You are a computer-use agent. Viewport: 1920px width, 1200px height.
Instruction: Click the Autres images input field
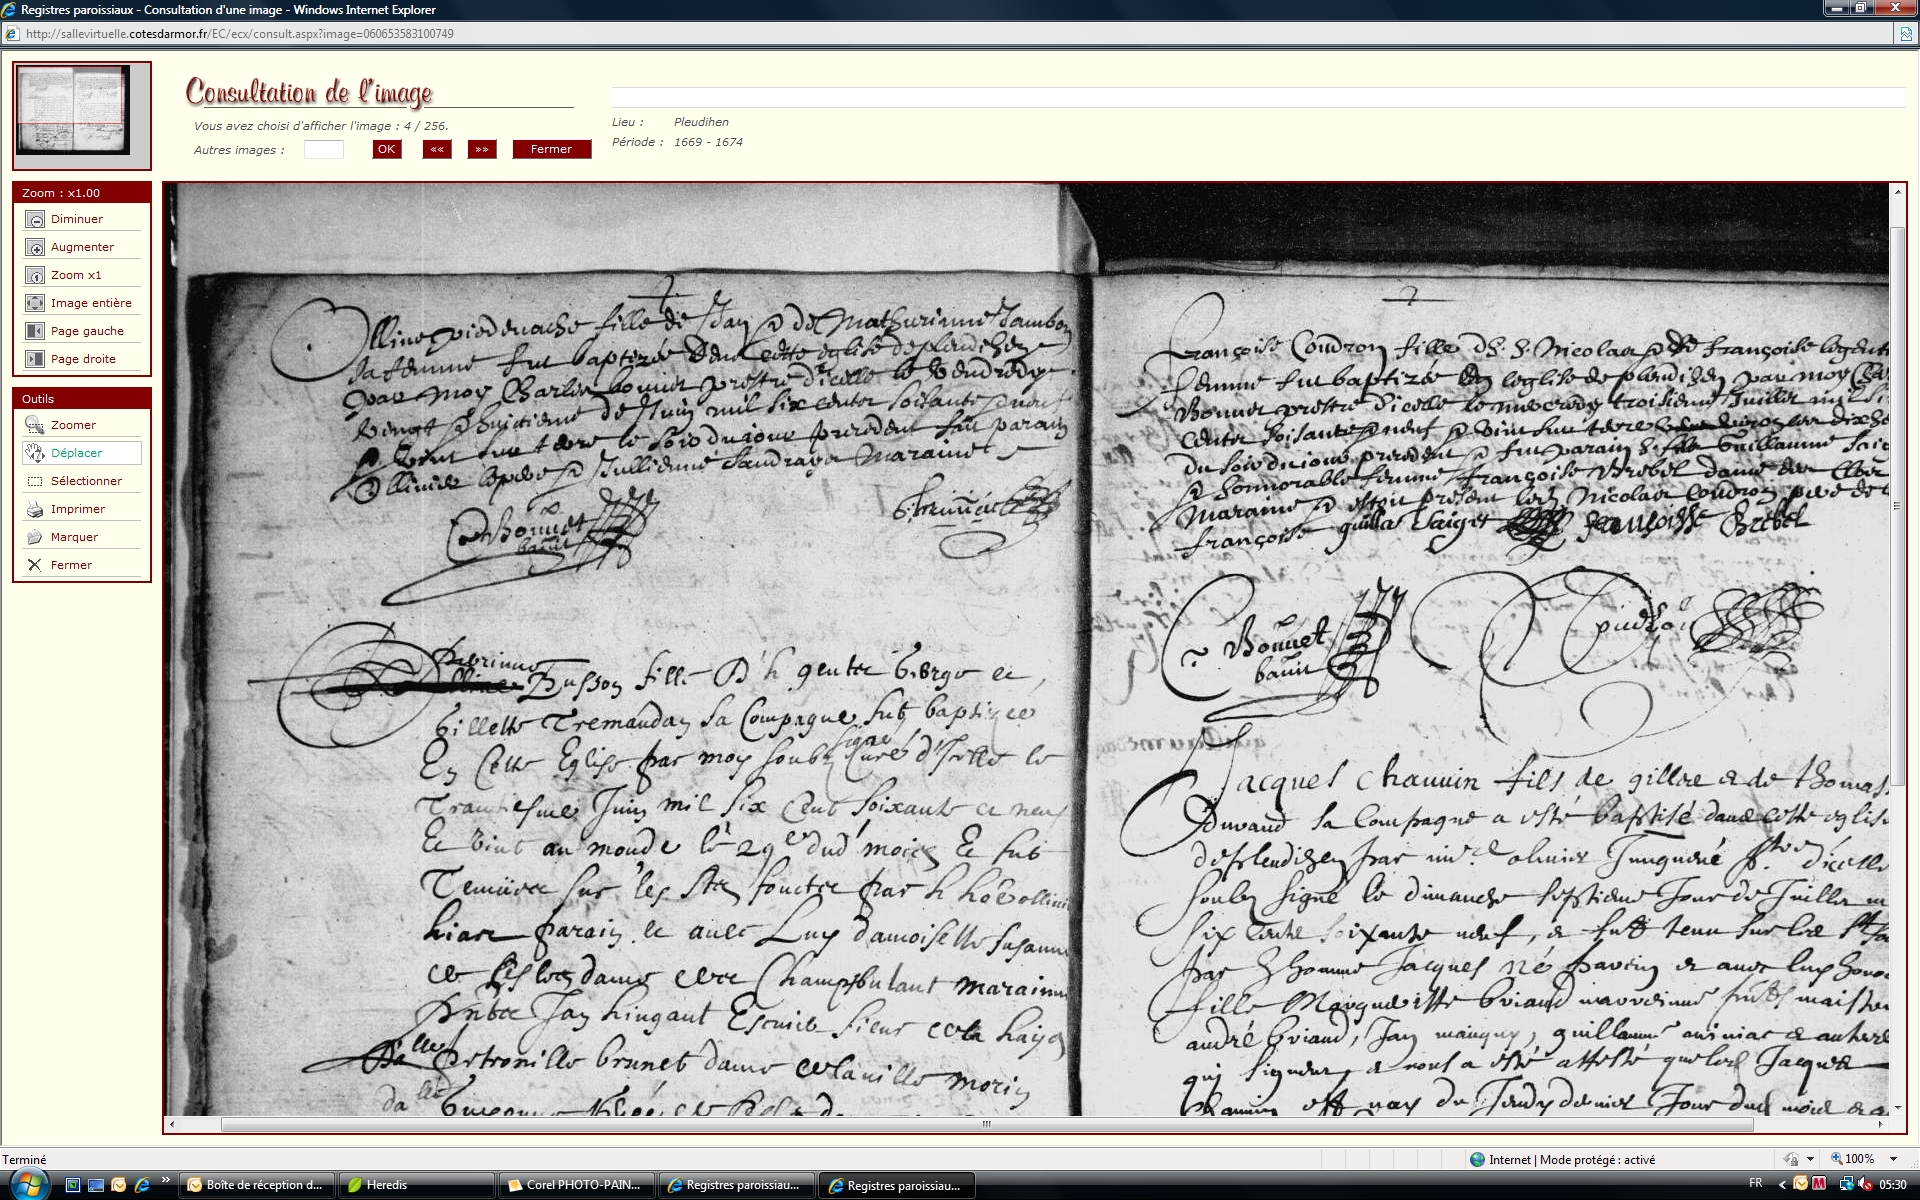point(323,150)
